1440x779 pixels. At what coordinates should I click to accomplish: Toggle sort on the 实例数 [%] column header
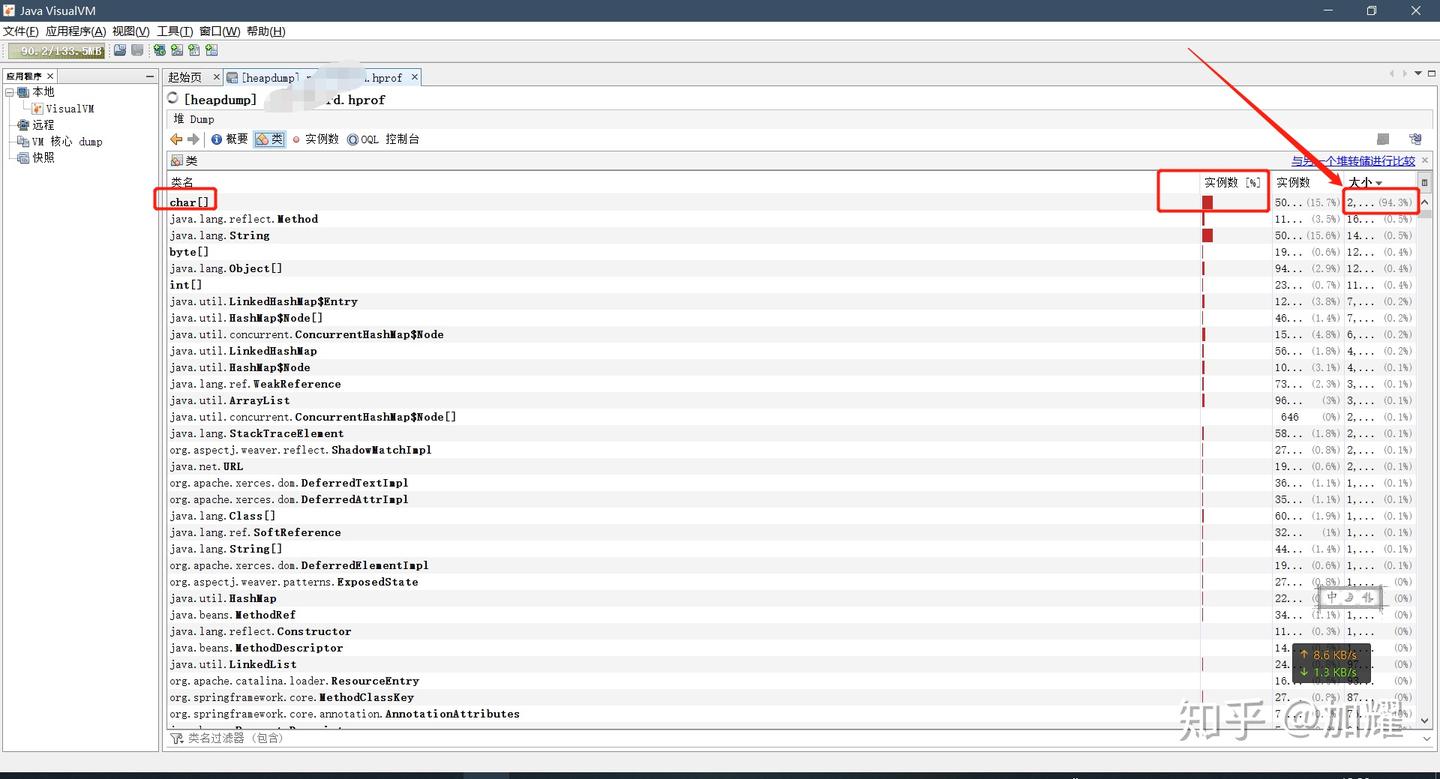click(1232, 182)
